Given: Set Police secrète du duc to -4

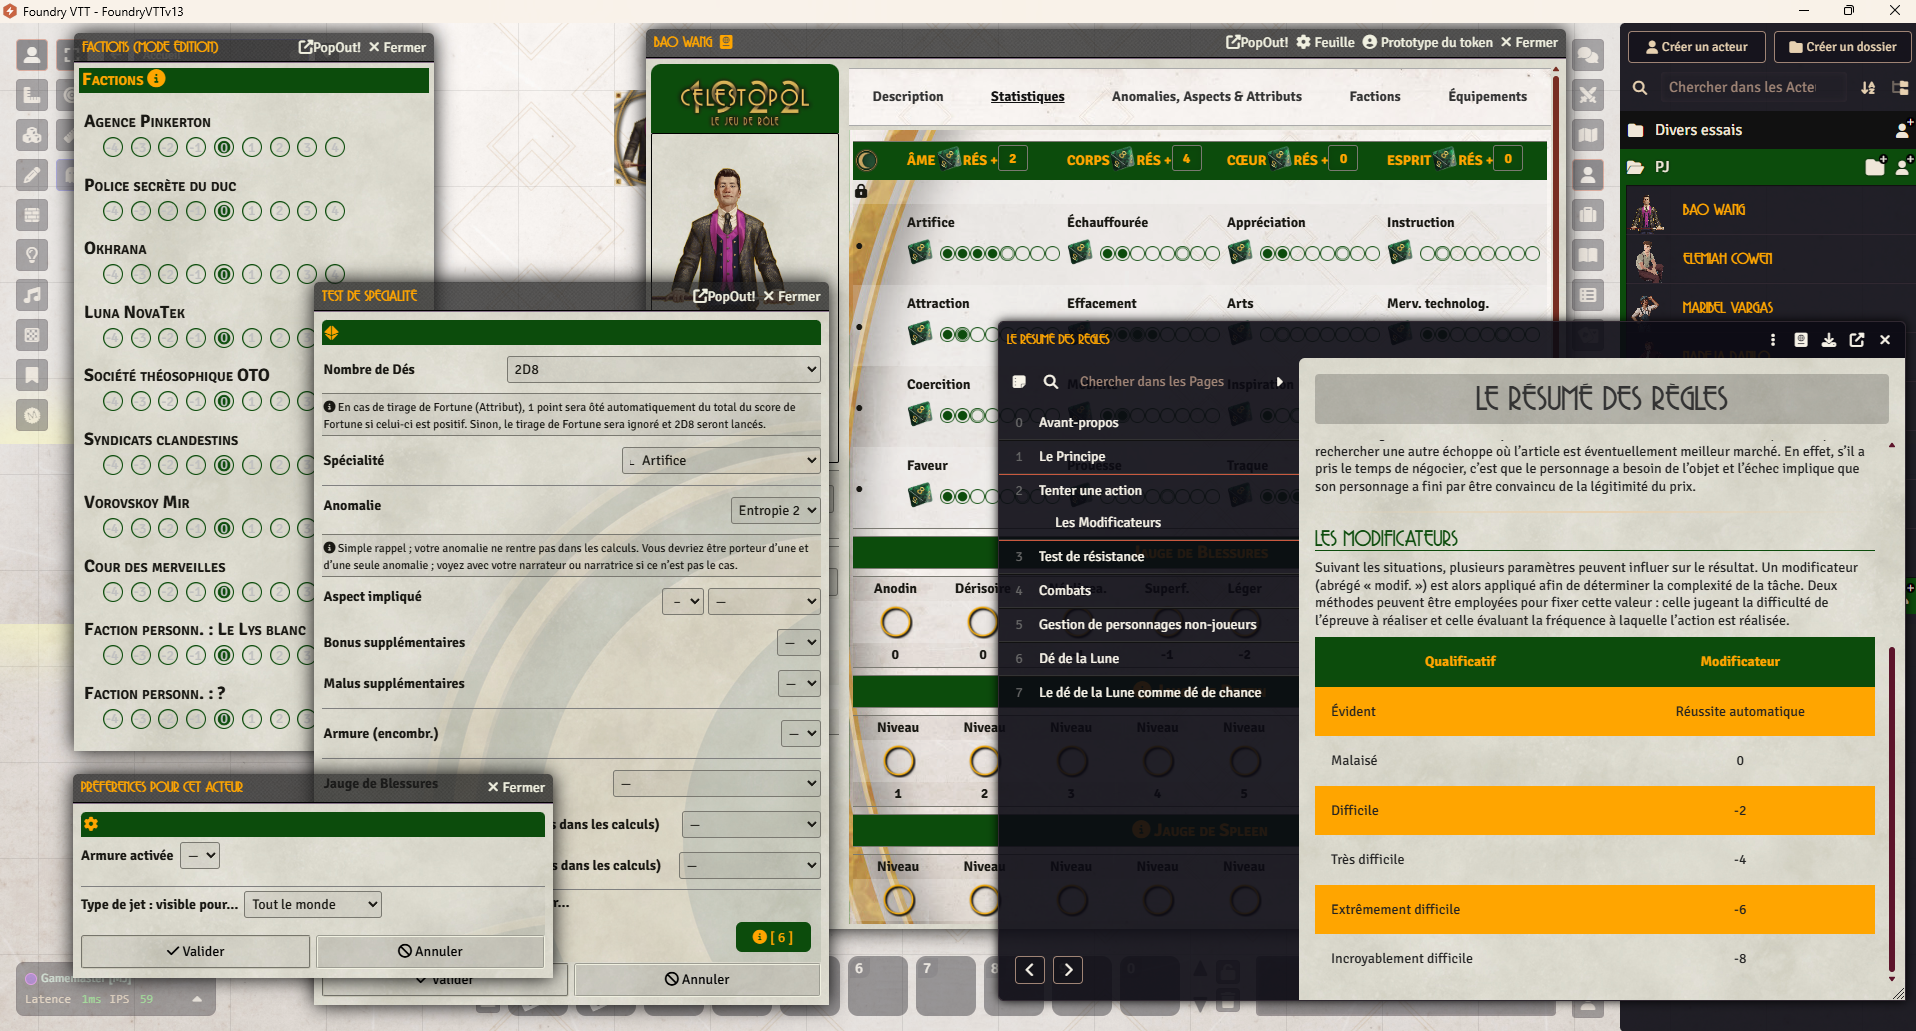Looking at the screenshot, I should (x=113, y=211).
